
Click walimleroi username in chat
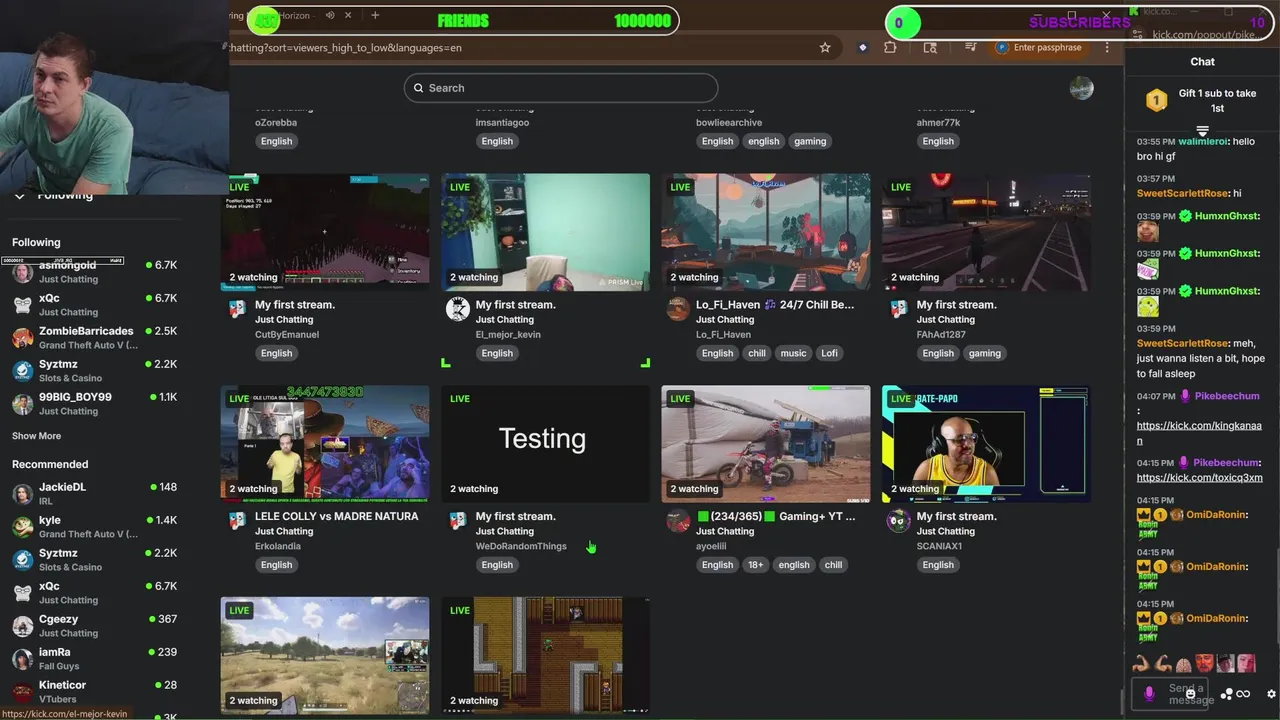click(x=1203, y=141)
